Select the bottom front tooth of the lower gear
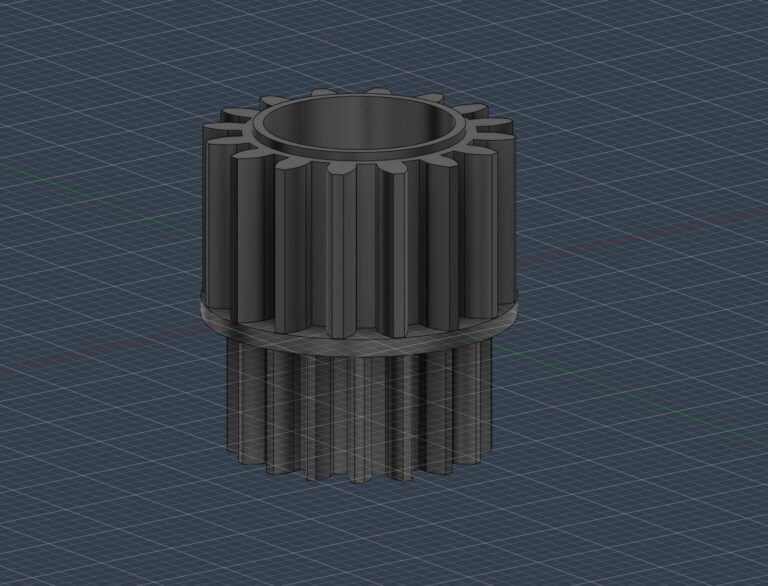768x586 pixels. point(360,421)
